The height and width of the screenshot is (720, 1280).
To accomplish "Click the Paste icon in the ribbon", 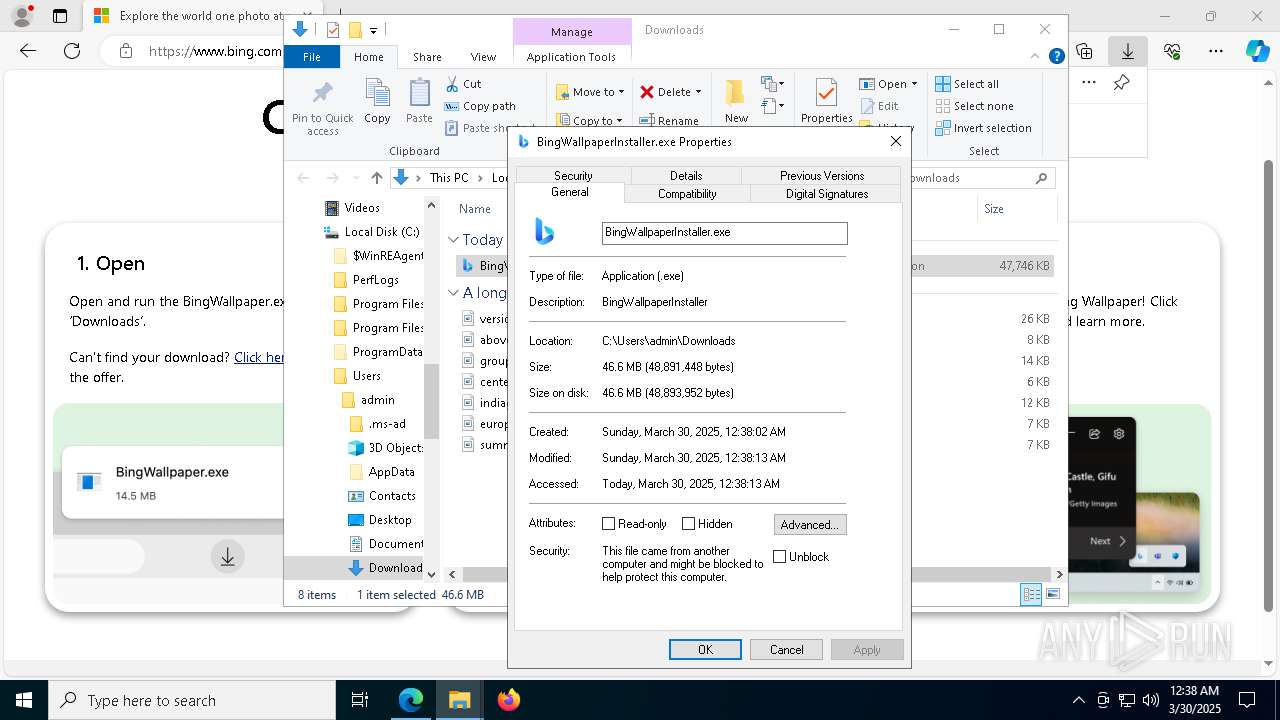I will pyautogui.click(x=419, y=93).
